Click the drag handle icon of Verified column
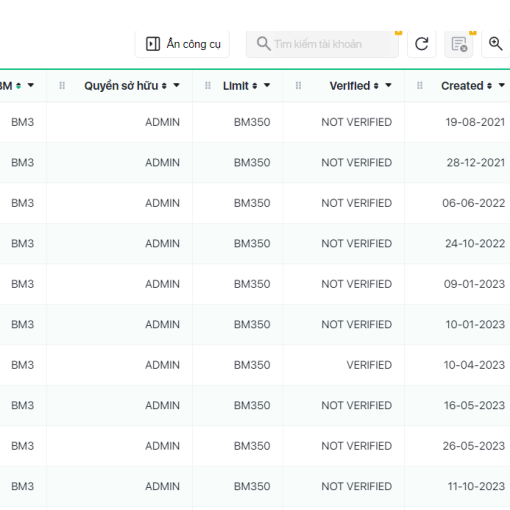Viewport: 510px width, 510px height. coord(298,86)
